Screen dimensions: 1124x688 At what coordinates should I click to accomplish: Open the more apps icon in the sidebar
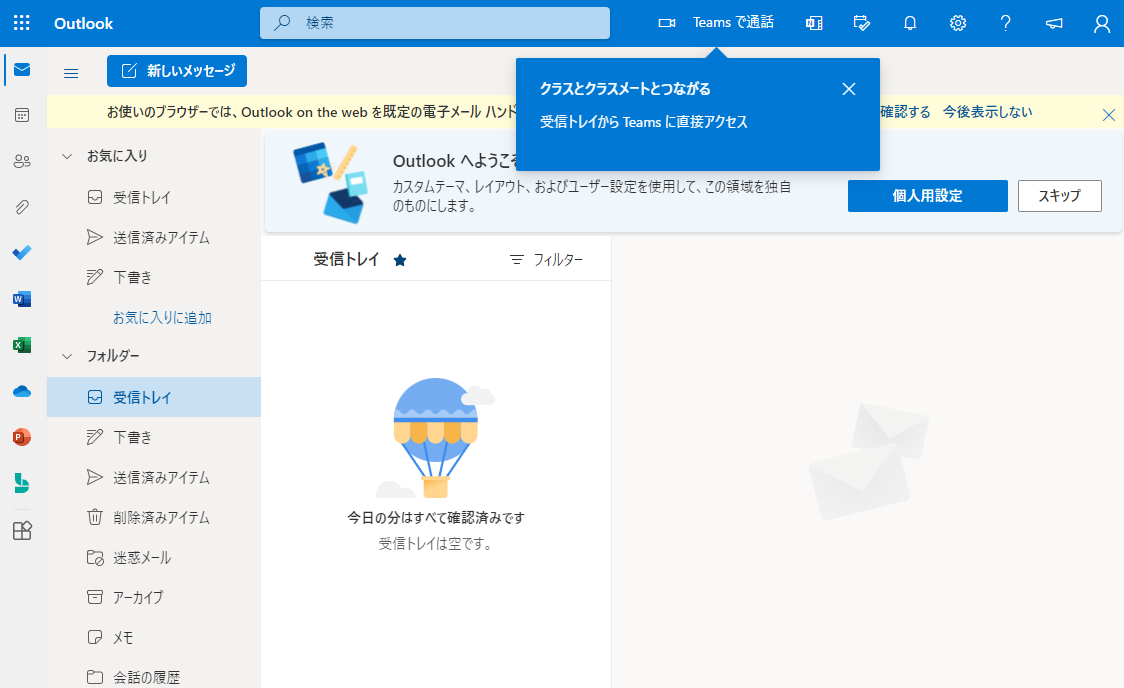point(22,530)
